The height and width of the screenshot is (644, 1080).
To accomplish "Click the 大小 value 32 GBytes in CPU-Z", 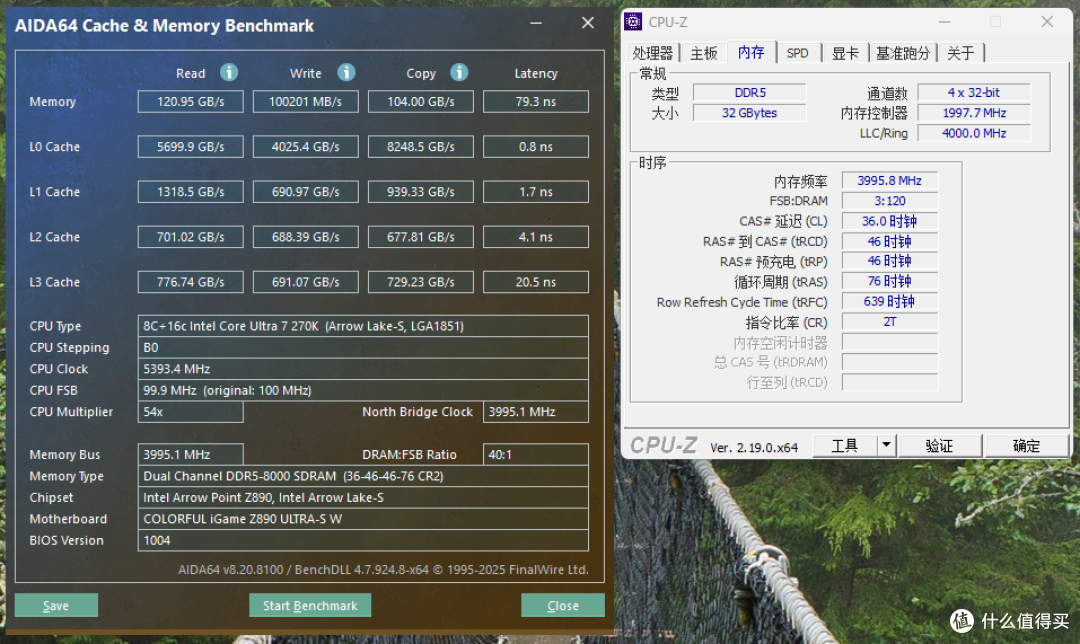I will point(749,113).
